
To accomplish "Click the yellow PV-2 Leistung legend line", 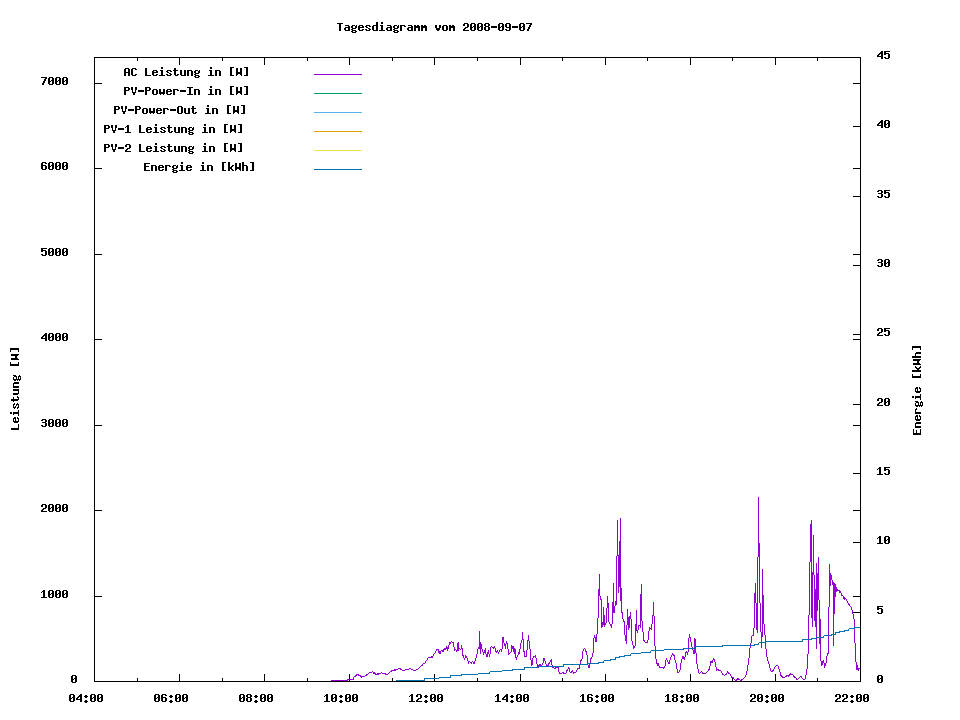I will [x=337, y=150].
